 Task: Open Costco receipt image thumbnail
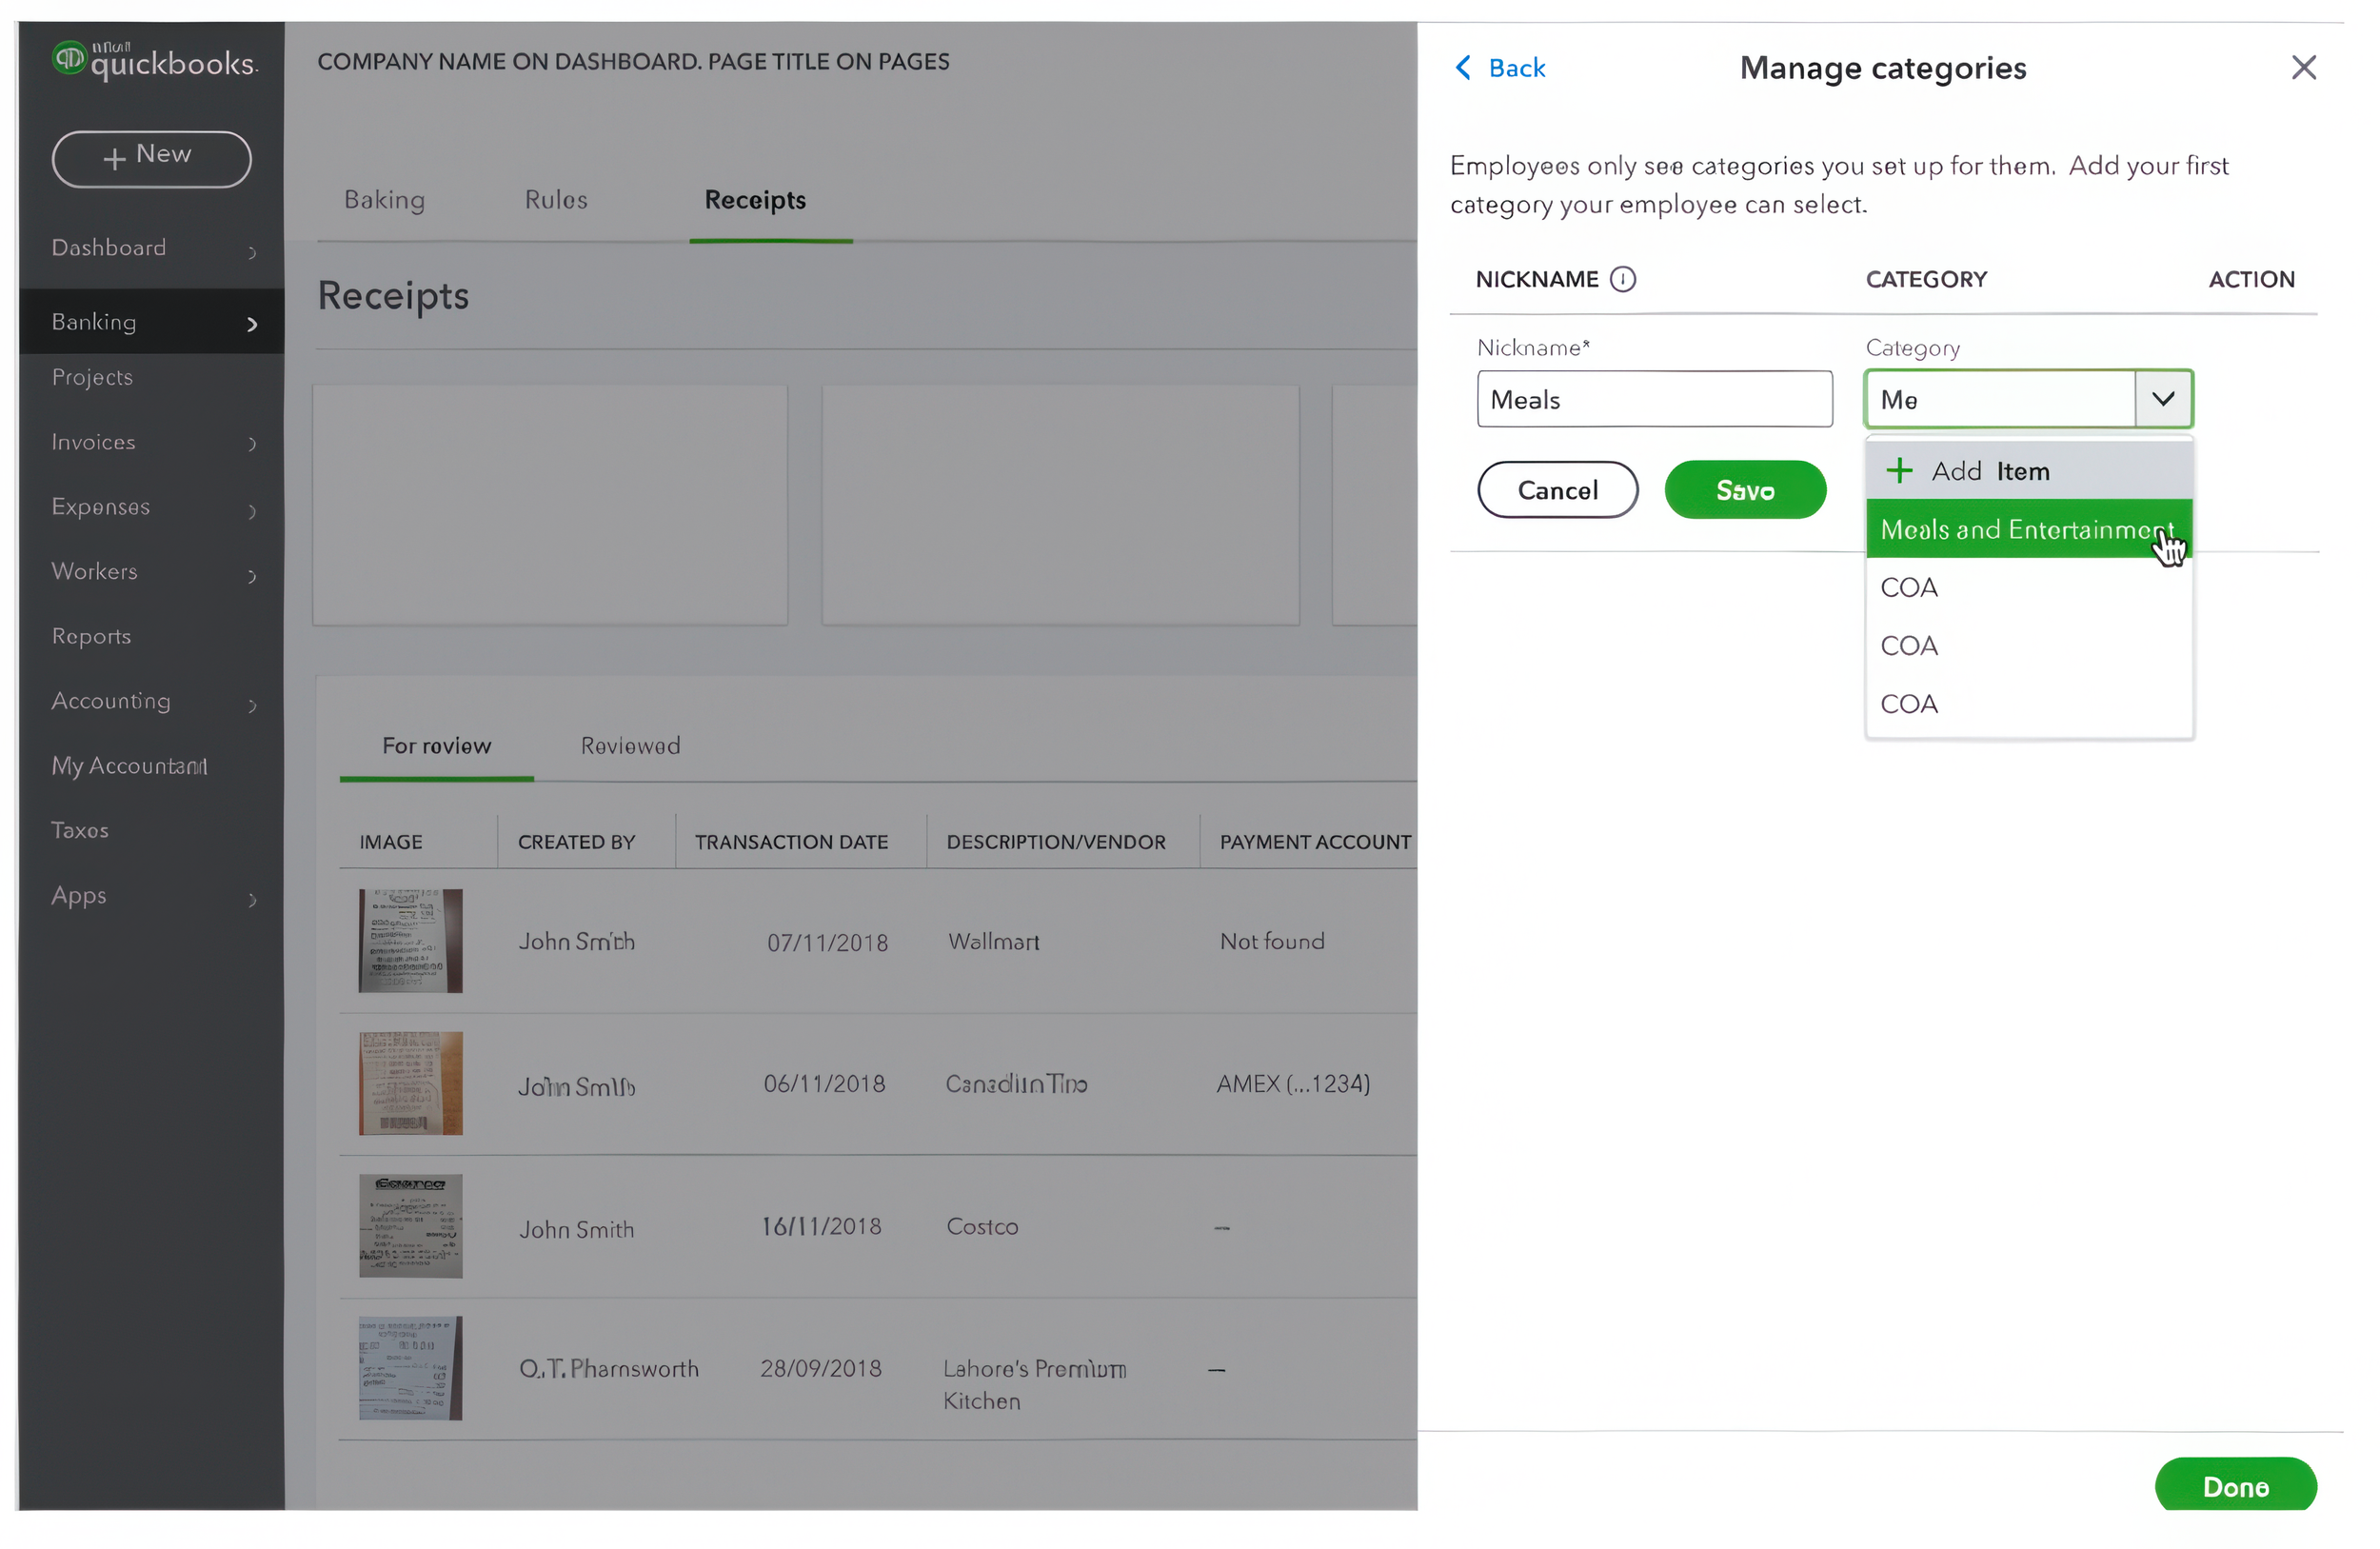coord(410,1226)
